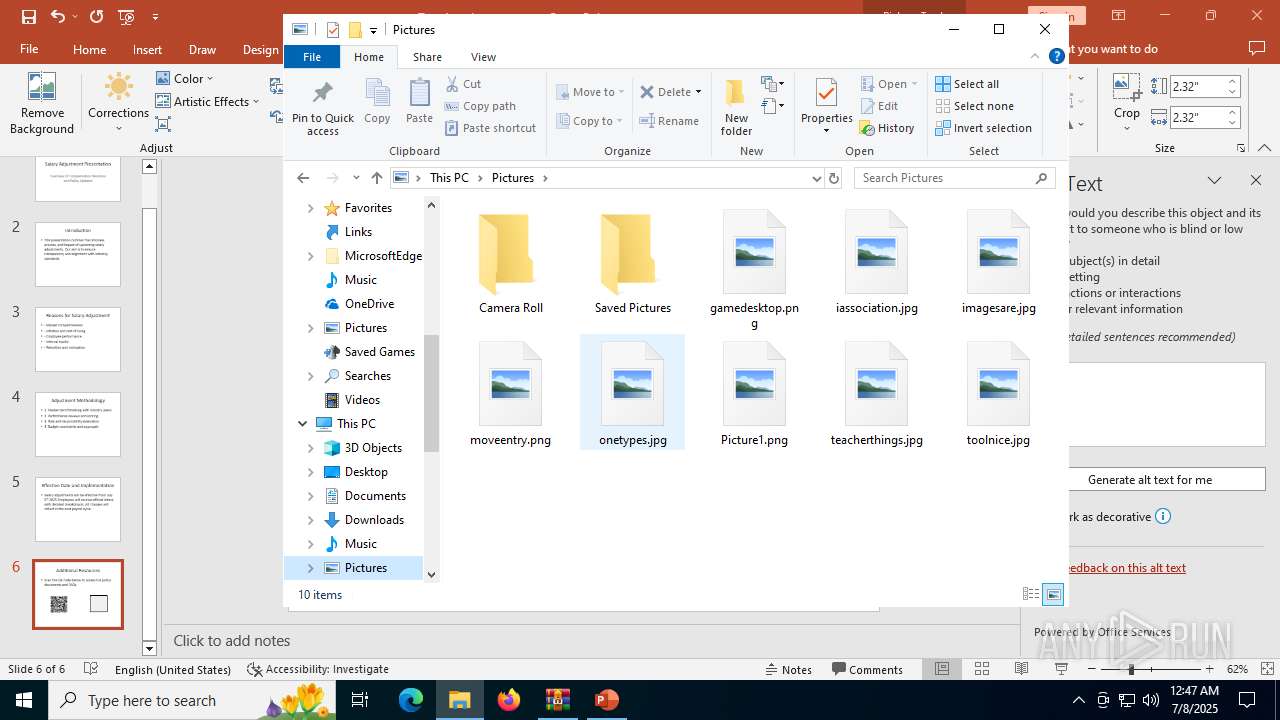Click the Search Pictures box

pyautogui.click(x=954, y=178)
